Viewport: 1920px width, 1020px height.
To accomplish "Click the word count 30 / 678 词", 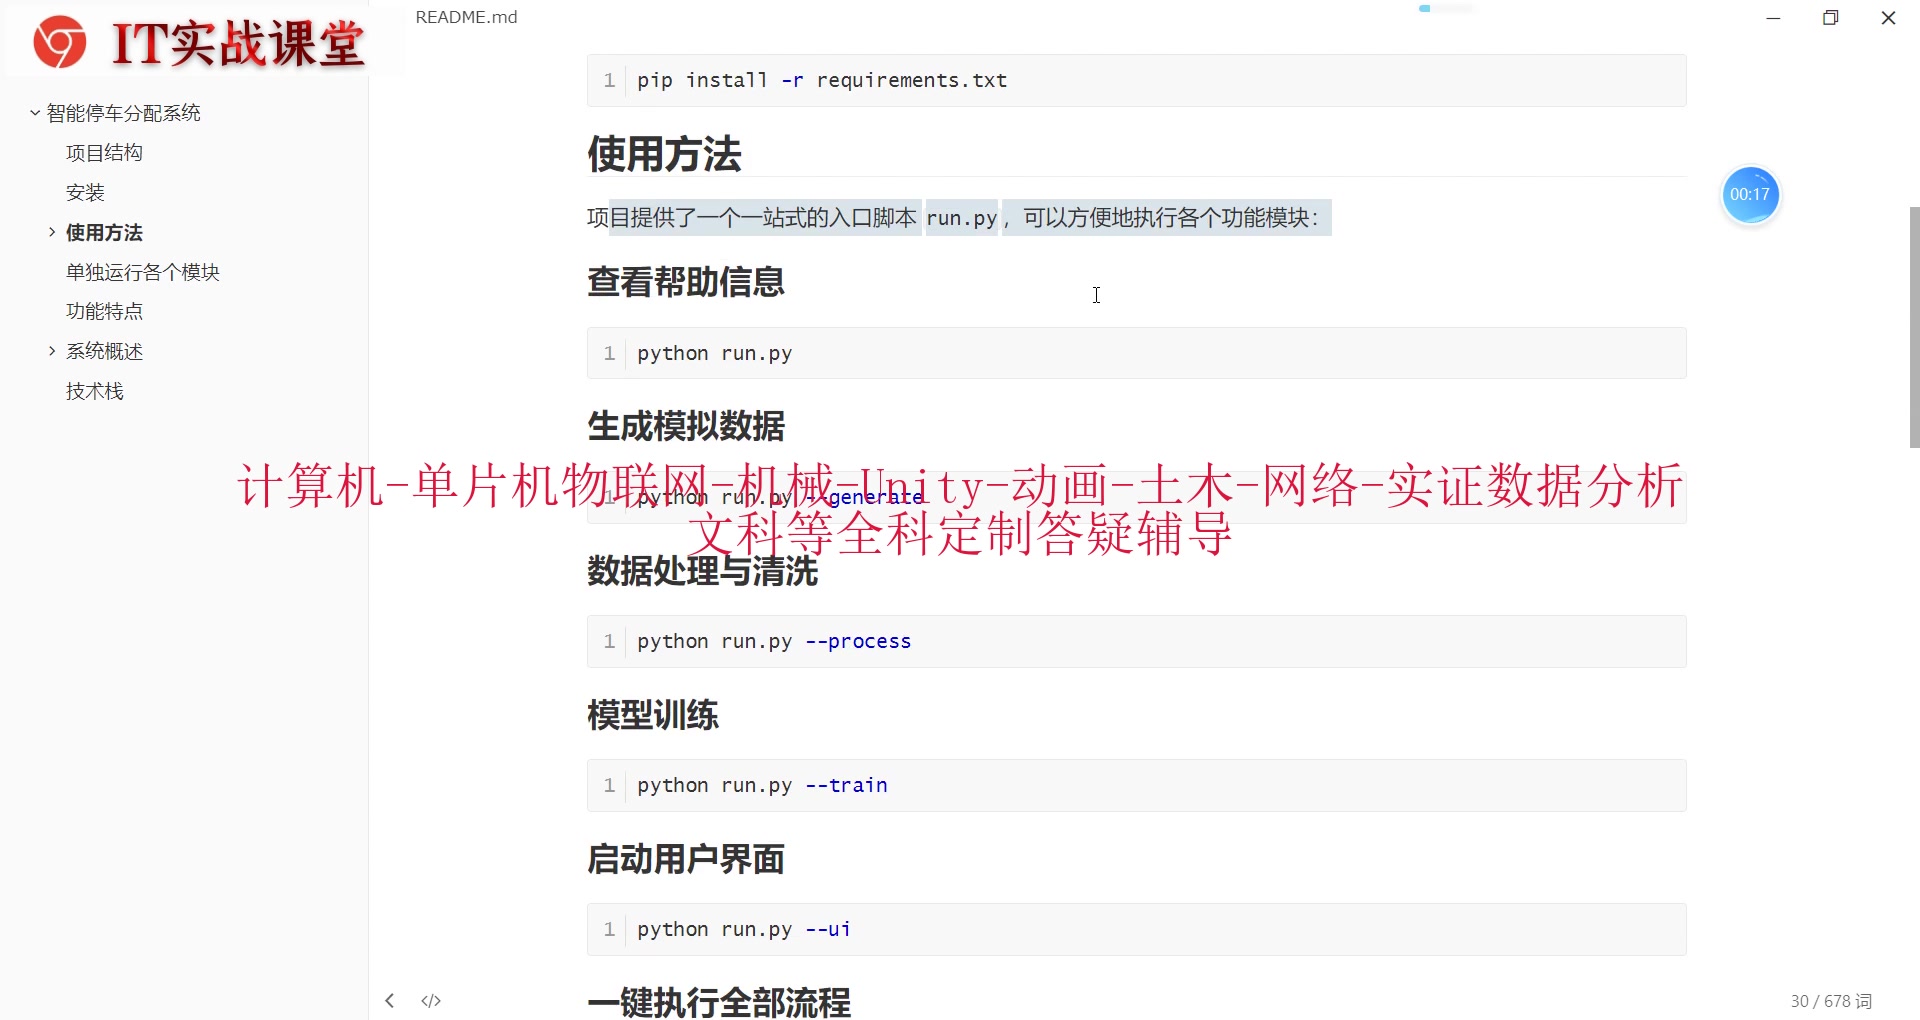I will (1831, 1001).
